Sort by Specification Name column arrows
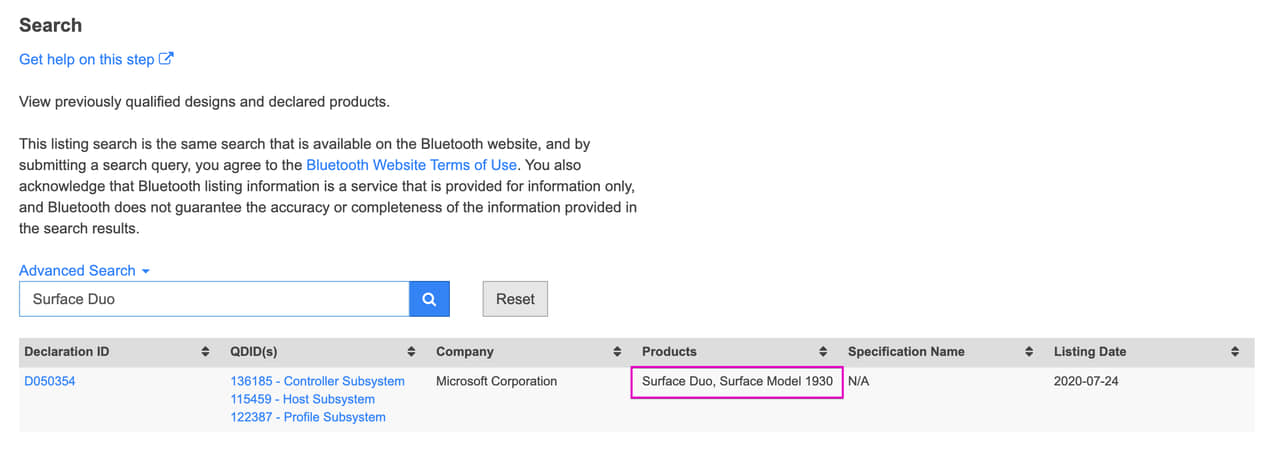The image size is (1280, 452). (1029, 352)
